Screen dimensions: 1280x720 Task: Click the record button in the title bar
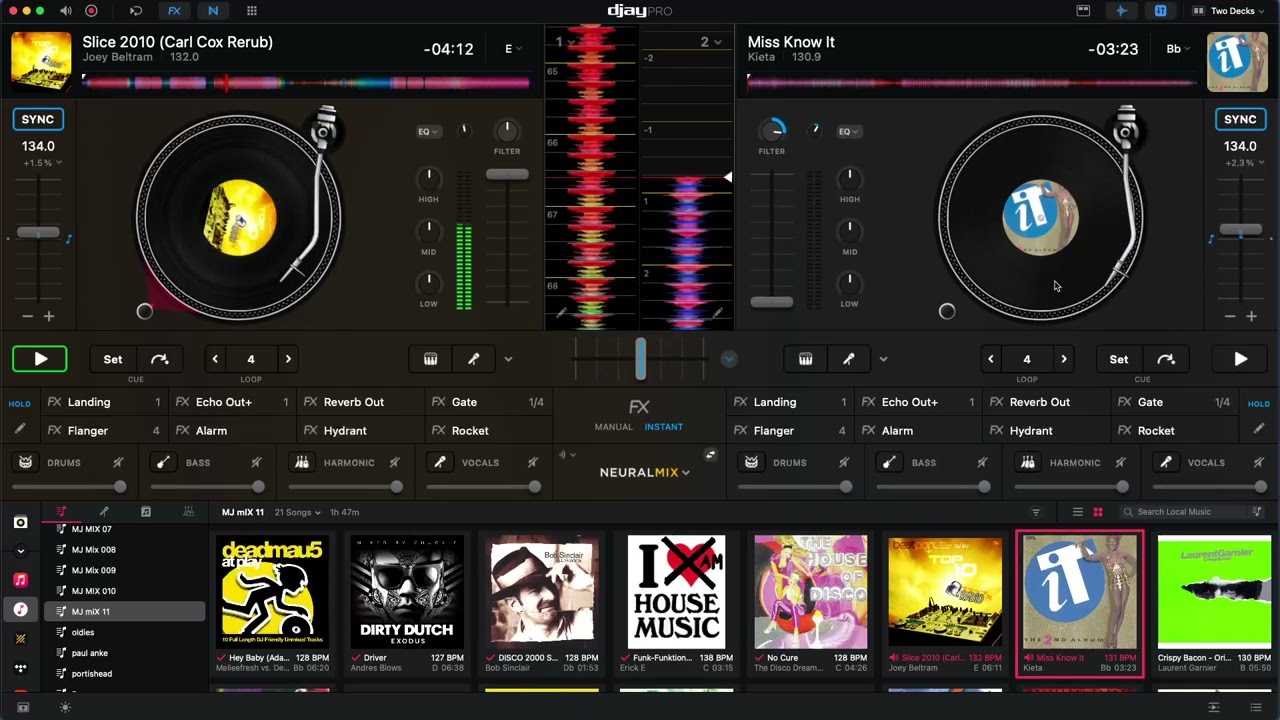coord(91,11)
